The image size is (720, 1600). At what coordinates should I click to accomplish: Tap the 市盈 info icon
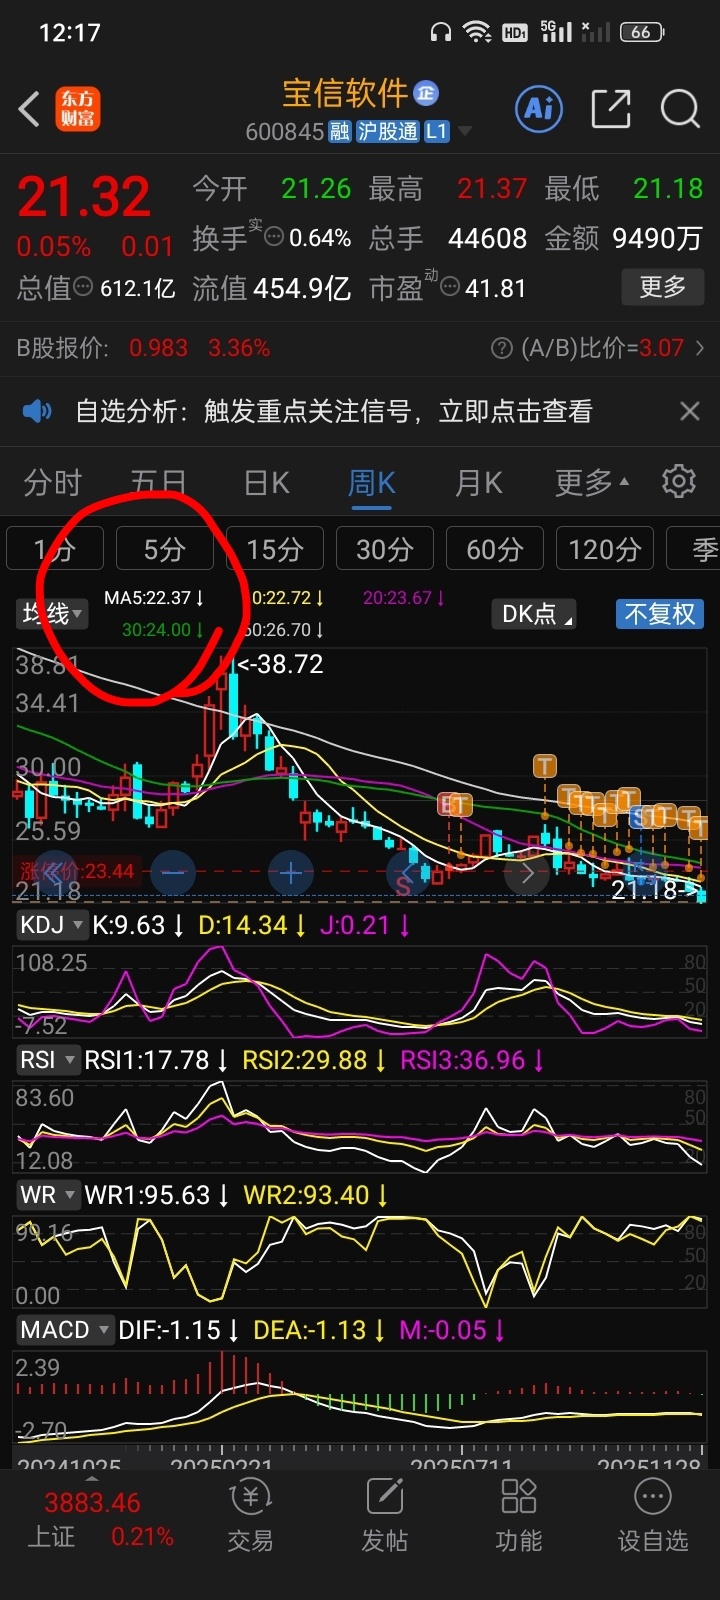tap(450, 288)
